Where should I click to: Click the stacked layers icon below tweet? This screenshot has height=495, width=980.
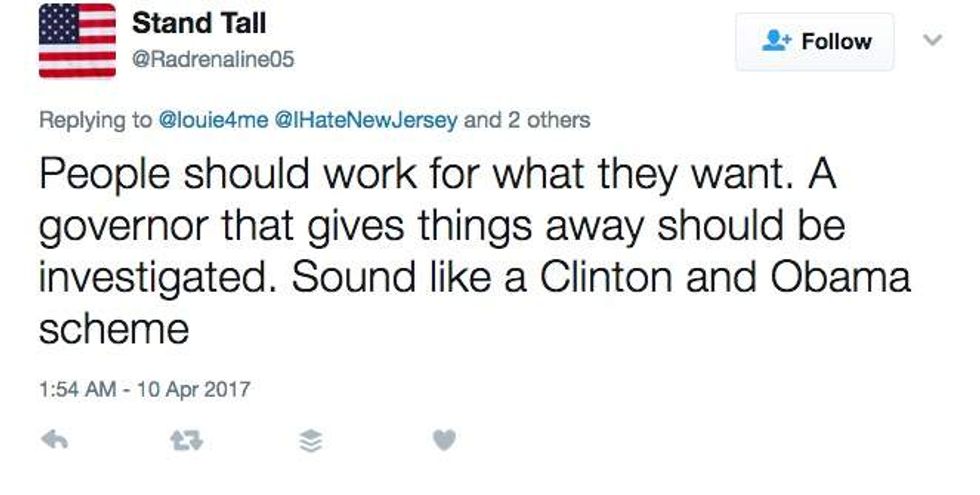click(x=312, y=439)
